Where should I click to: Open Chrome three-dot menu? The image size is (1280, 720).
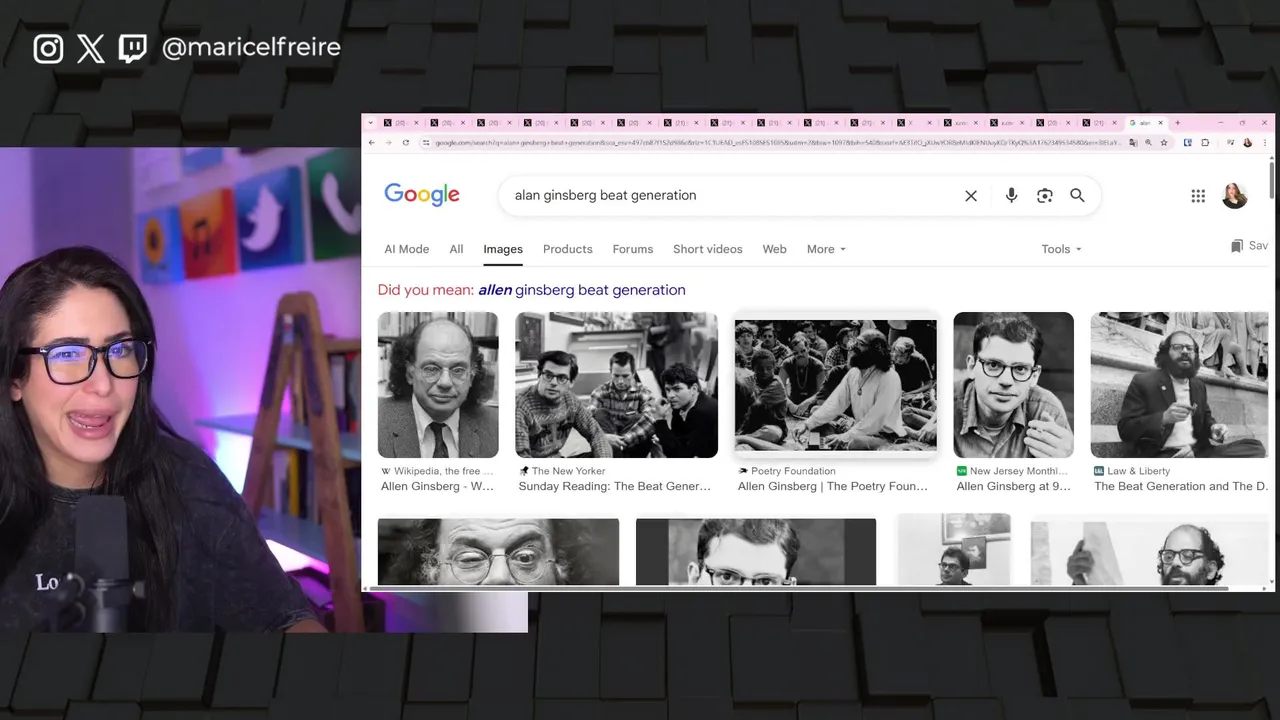point(1265,143)
